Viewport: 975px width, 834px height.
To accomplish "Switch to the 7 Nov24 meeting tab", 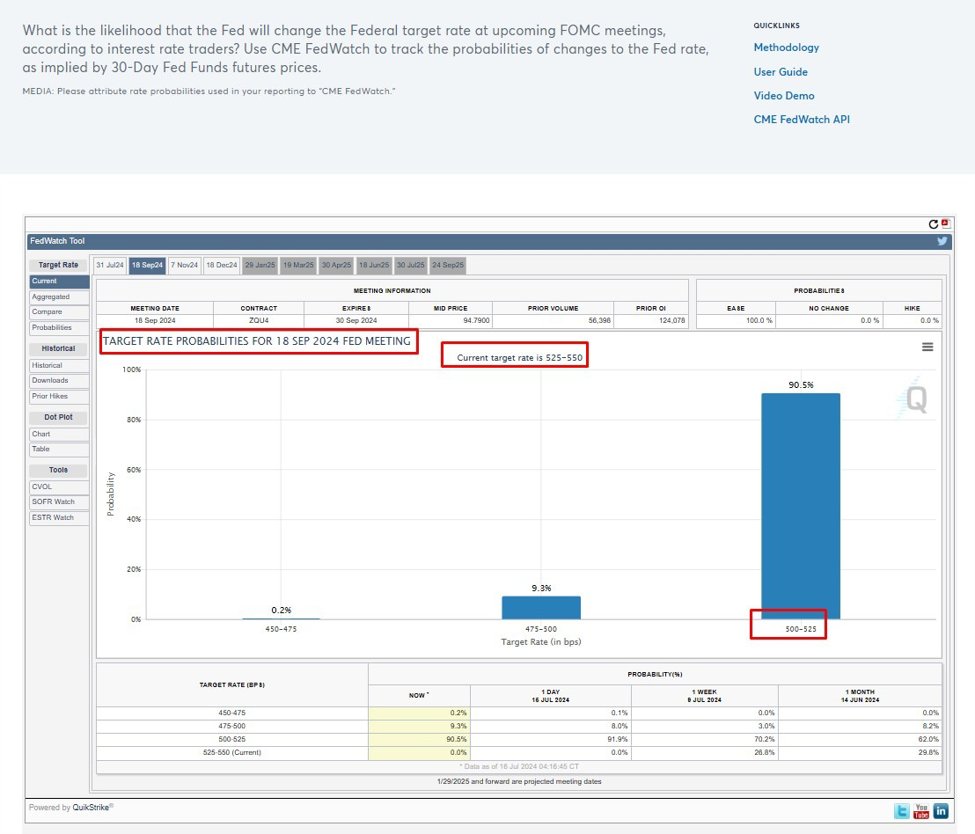I will (x=184, y=265).
